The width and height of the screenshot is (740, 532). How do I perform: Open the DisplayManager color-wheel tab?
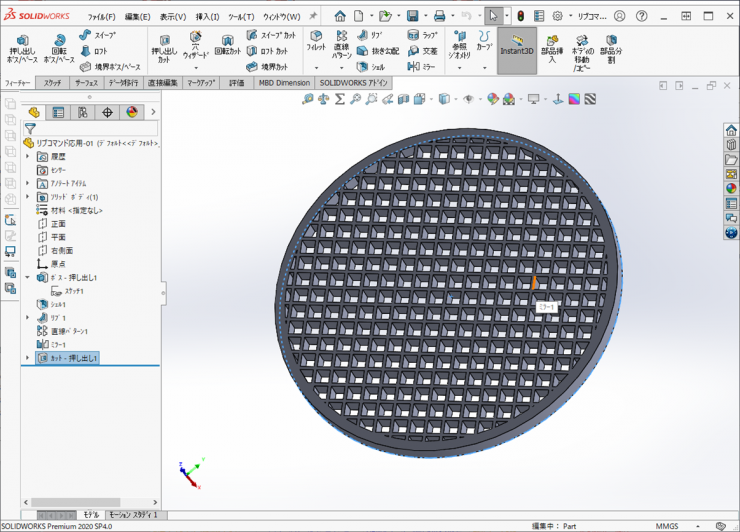[x=131, y=112]
